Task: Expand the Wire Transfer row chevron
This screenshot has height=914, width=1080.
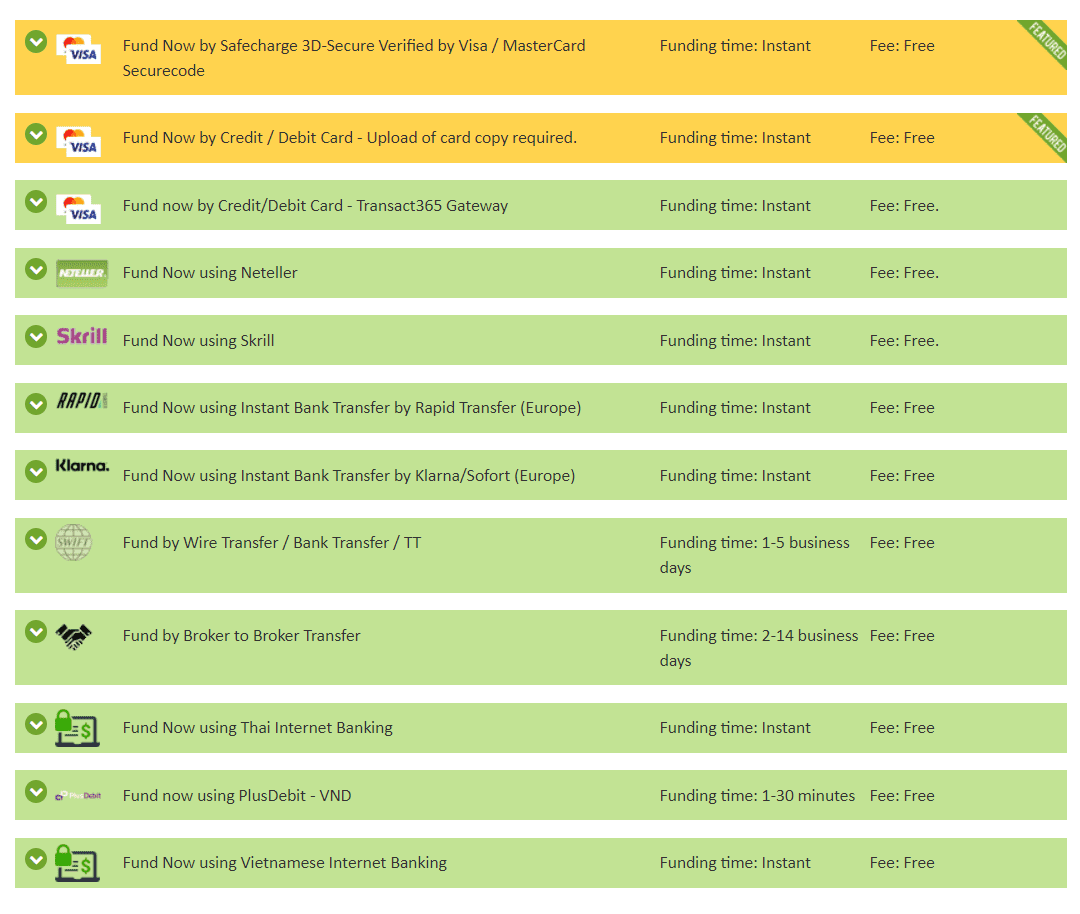Action: coord(36,539)
